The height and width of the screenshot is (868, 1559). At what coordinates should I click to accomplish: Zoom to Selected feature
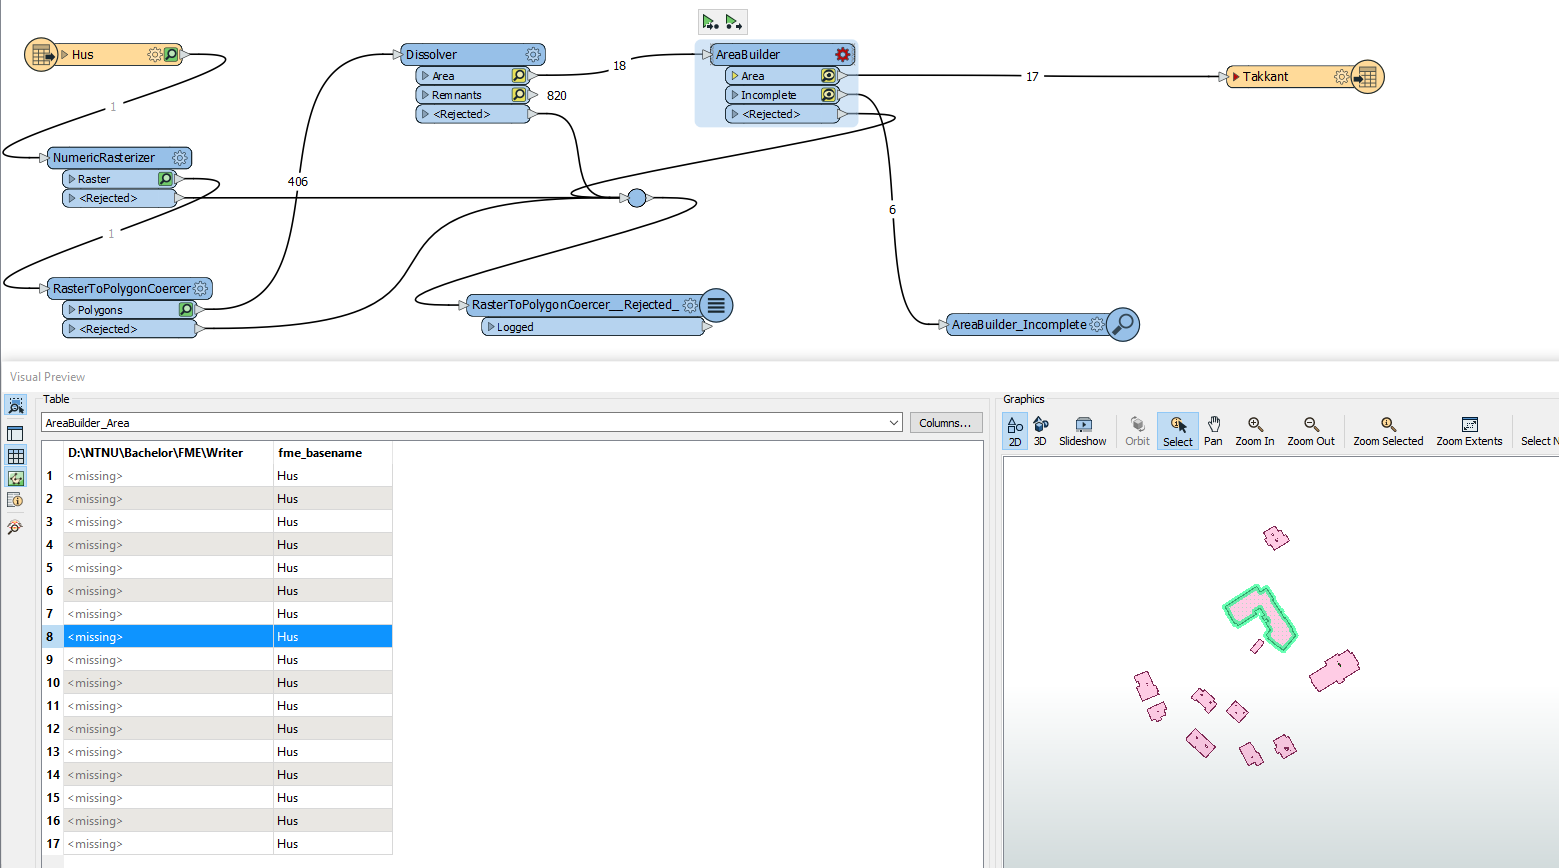(1388, 431)
